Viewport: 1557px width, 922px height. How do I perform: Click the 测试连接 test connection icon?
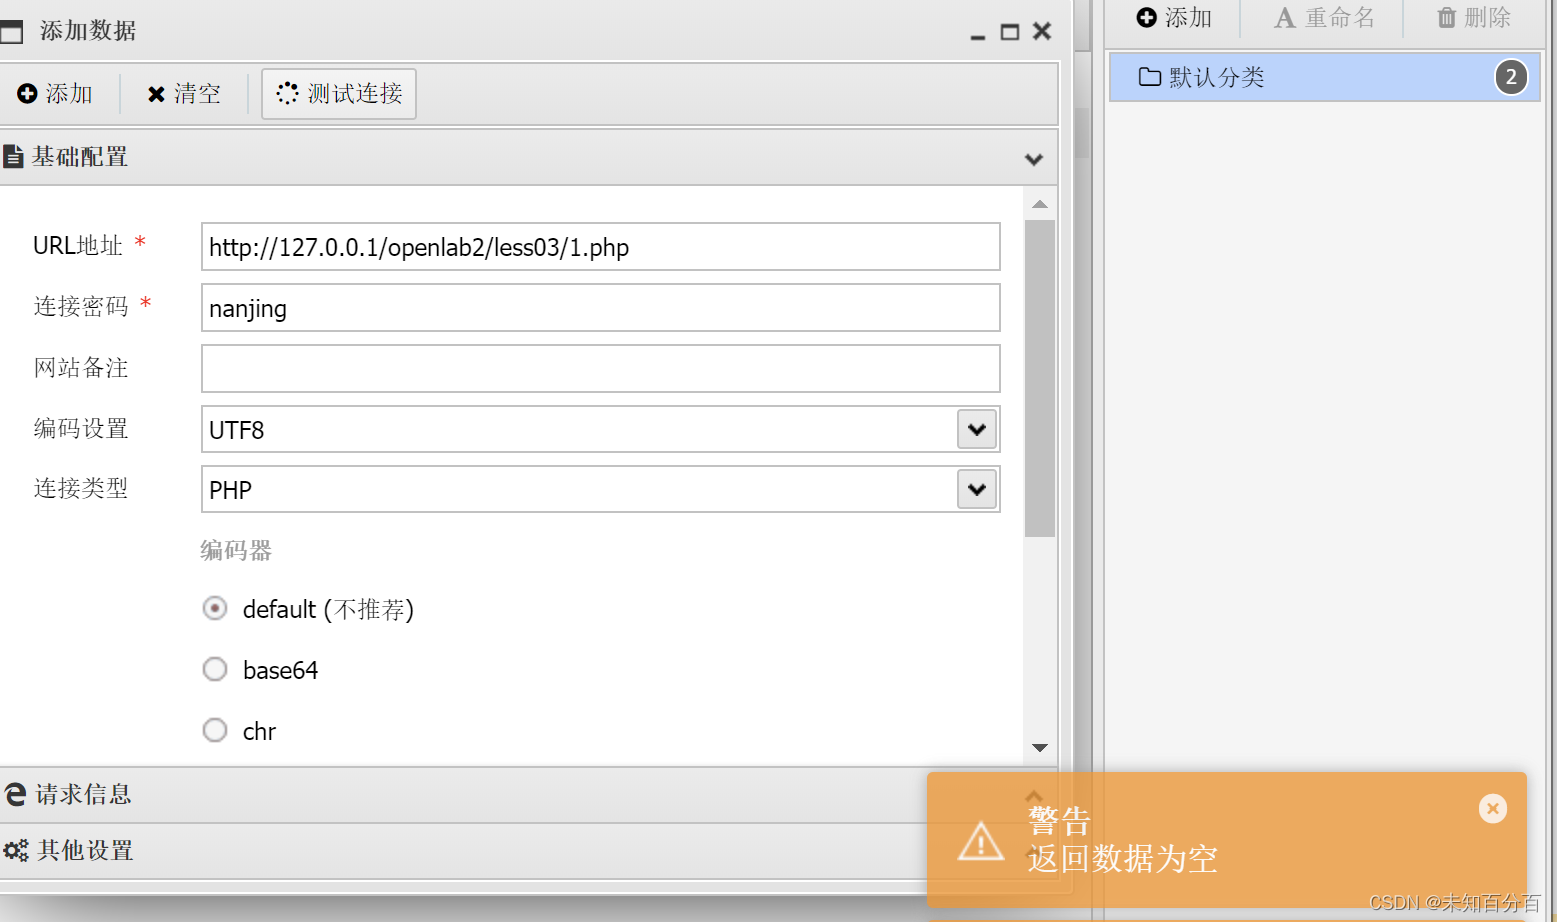click(x=287, y=93)
